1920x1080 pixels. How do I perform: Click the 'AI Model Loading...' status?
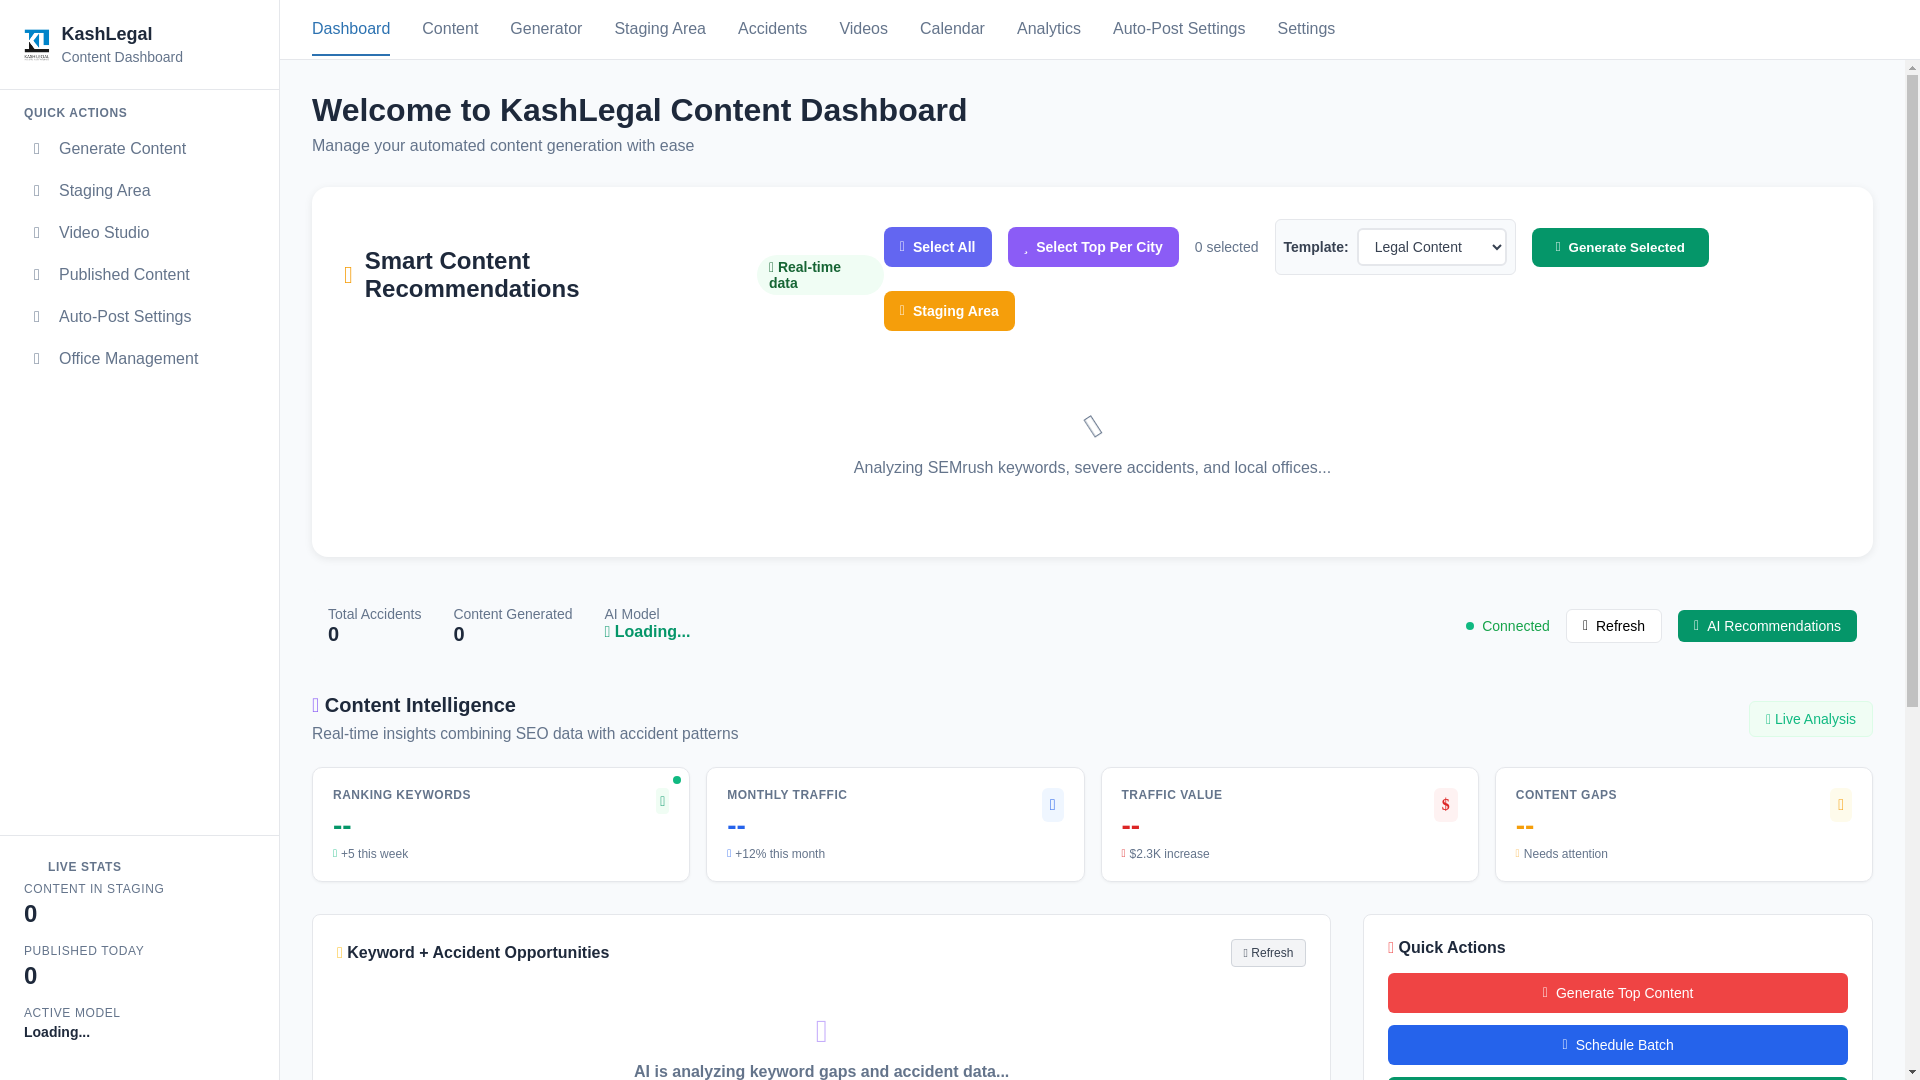point(647,624)
